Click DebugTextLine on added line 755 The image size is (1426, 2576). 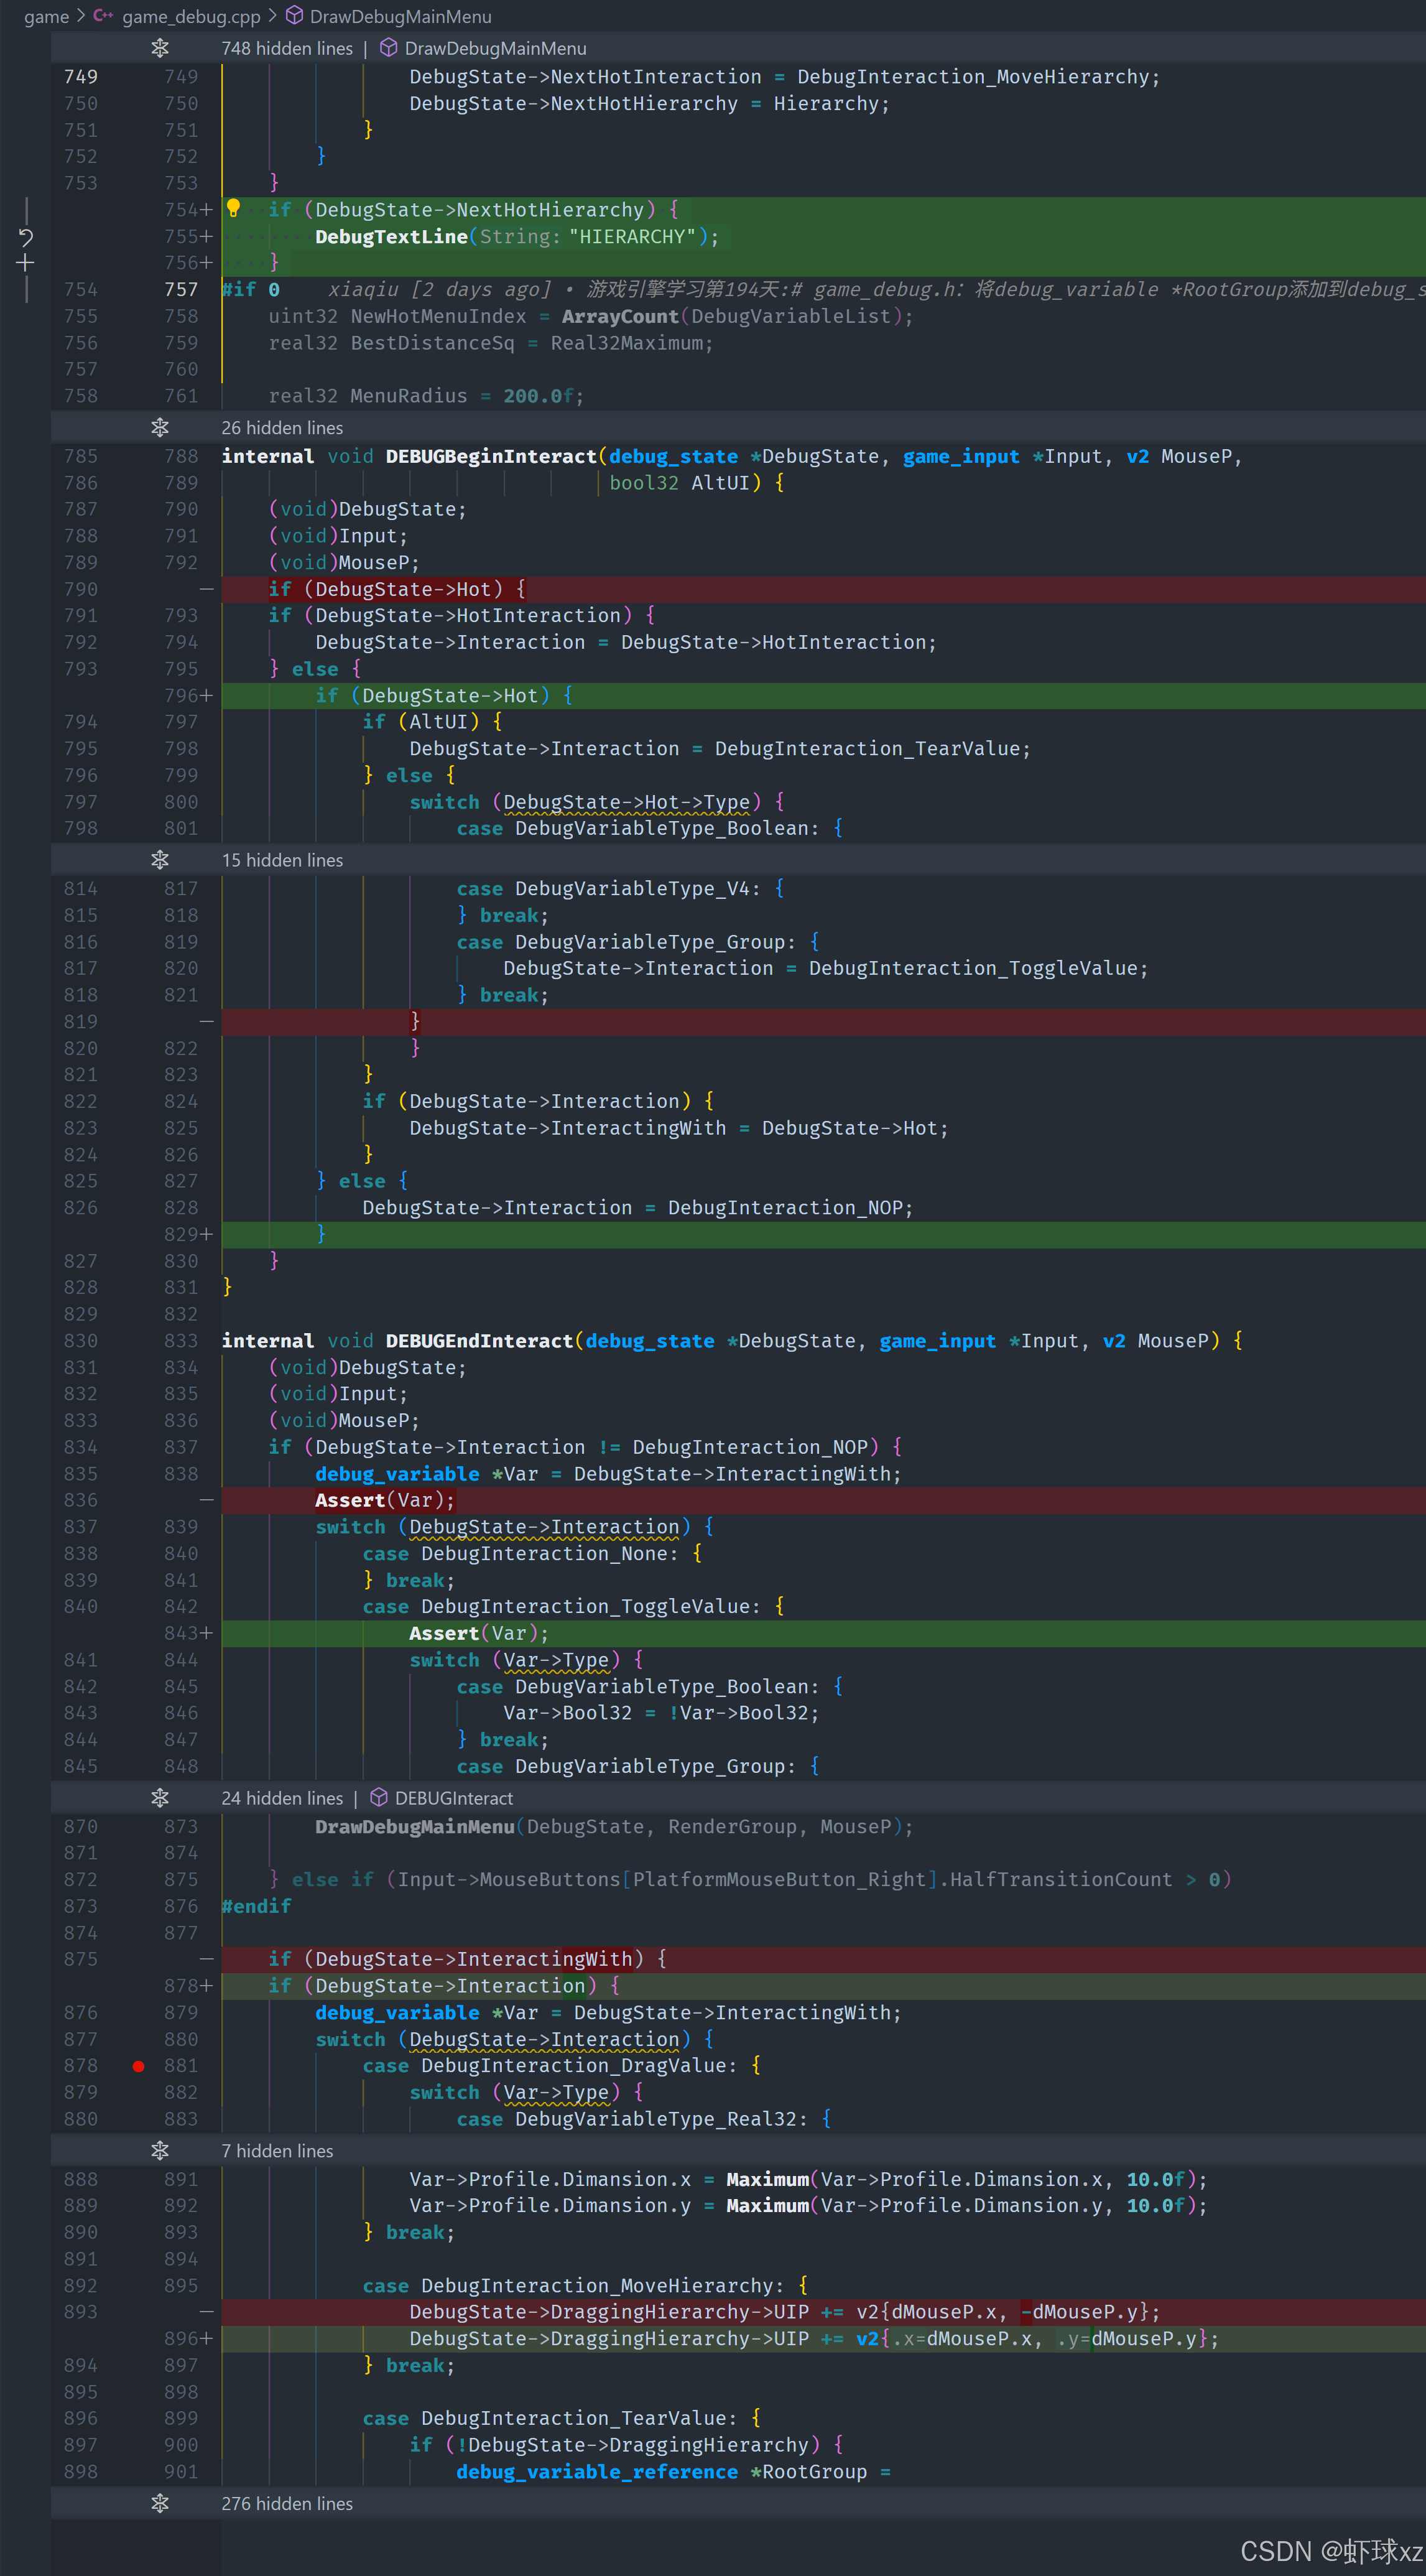(391, 237)
